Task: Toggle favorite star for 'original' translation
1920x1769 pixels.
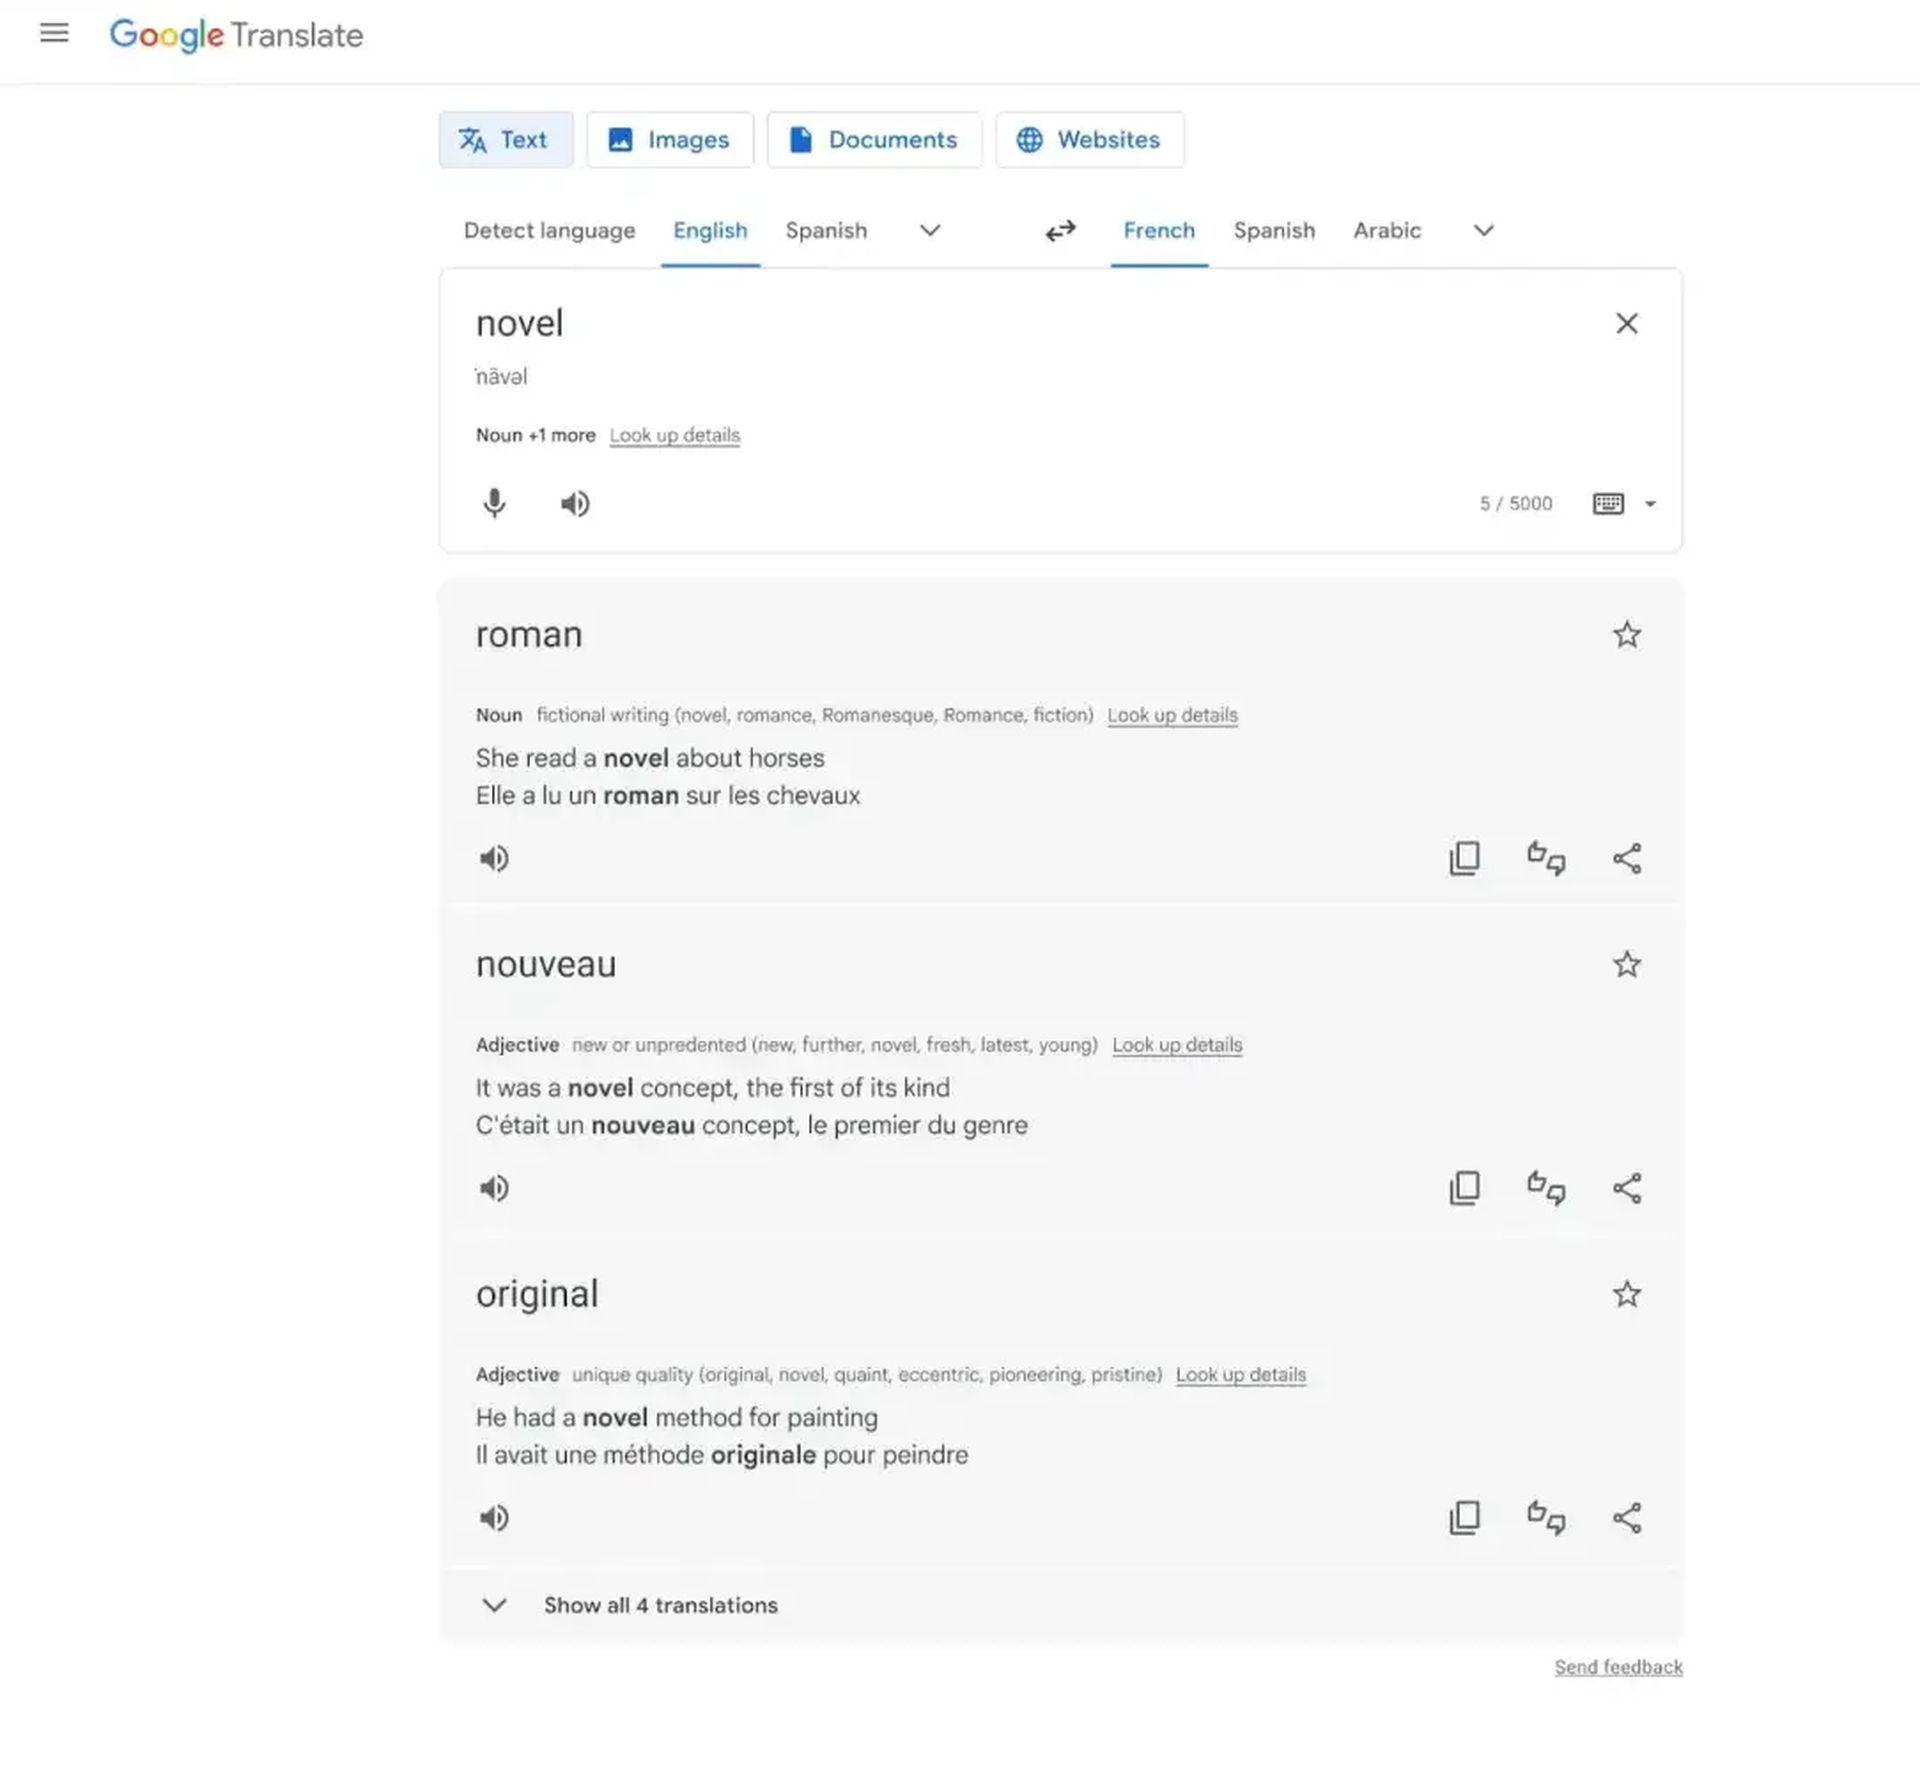Action: click(x=1624, y=1292)
